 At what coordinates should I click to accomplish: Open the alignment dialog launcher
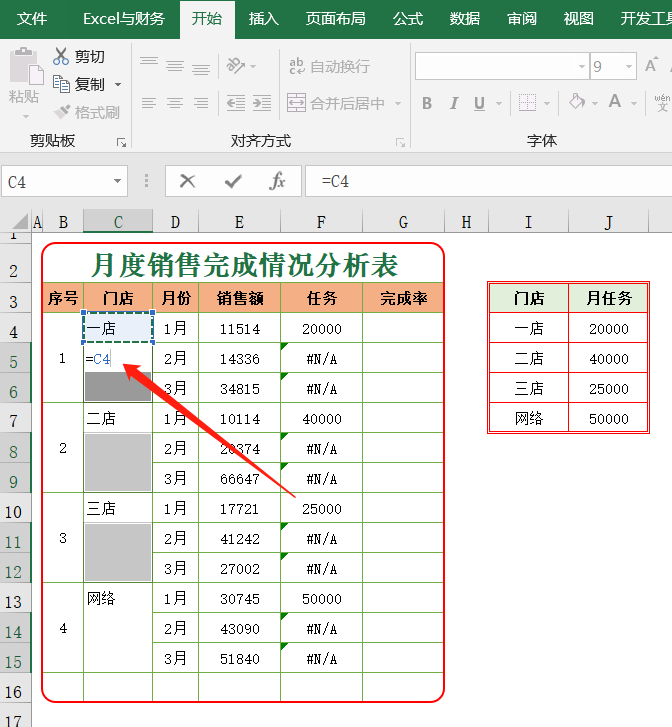[x=400, y=142]
